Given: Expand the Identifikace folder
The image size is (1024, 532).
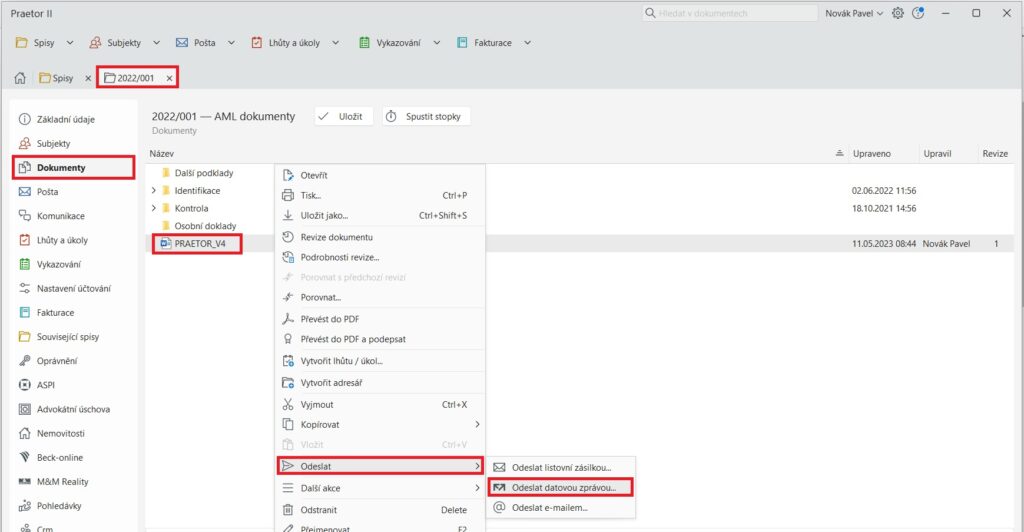Looking at the screenshot, I should (154, 190).
